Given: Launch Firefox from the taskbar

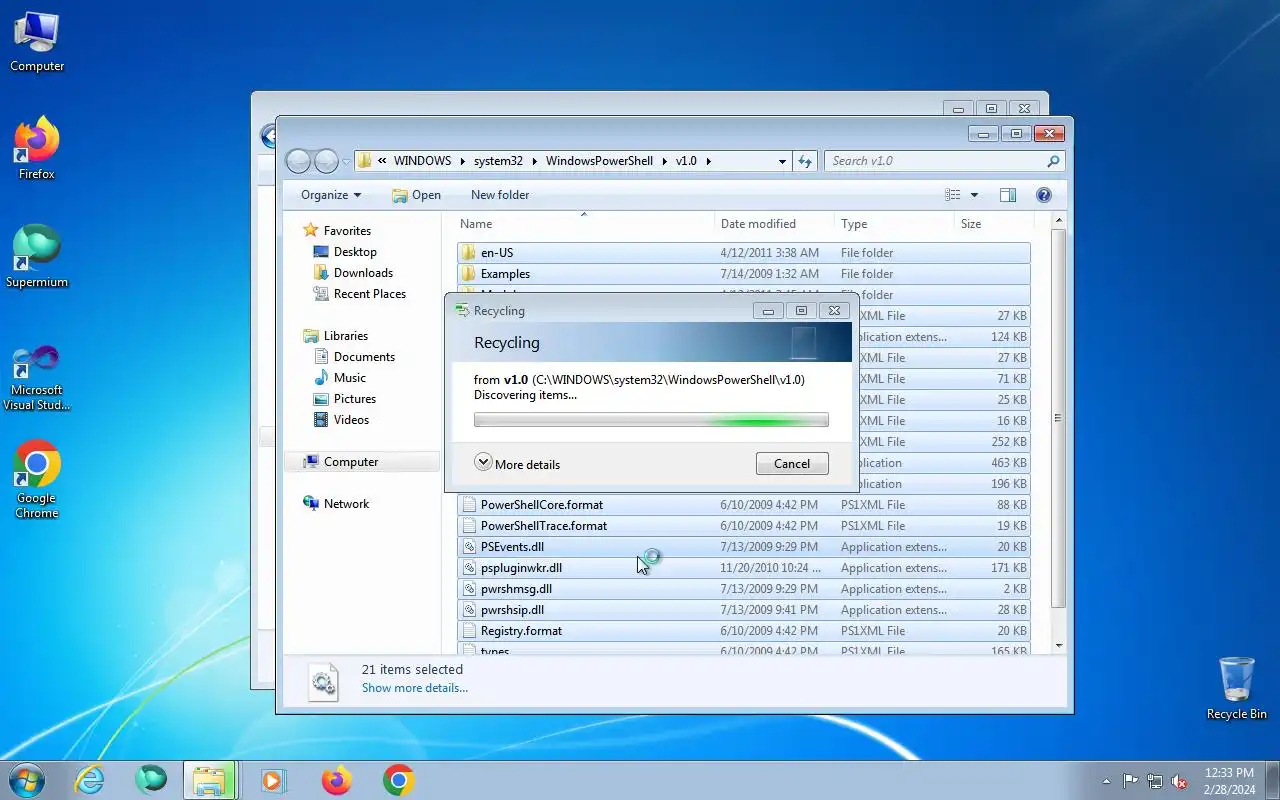Looking at the screenshot, I should 337,780.
